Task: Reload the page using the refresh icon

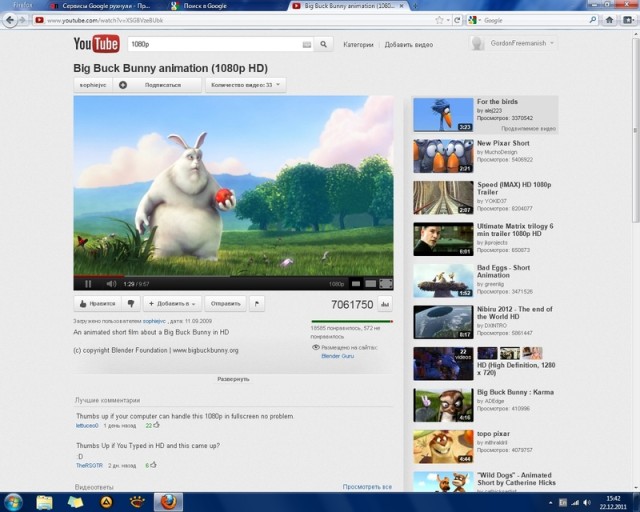Action: click(457, 20)
